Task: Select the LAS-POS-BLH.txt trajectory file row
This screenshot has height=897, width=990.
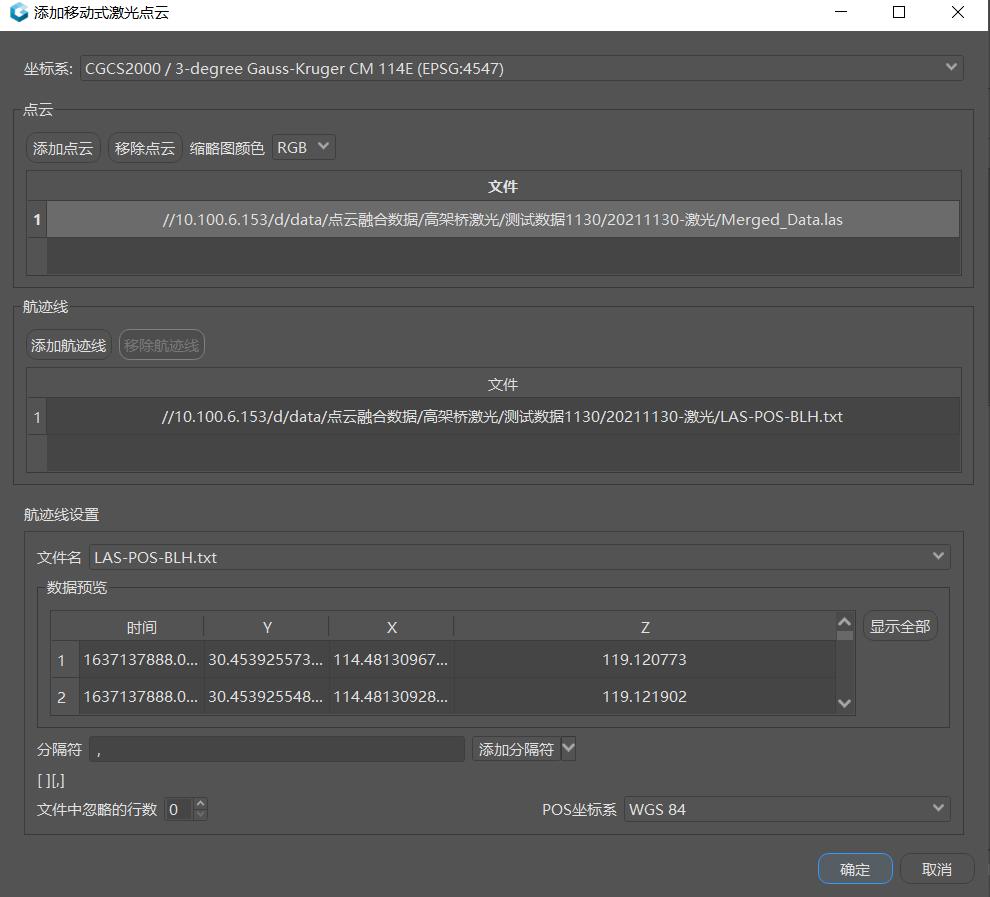Action: [x=503, y=417]
